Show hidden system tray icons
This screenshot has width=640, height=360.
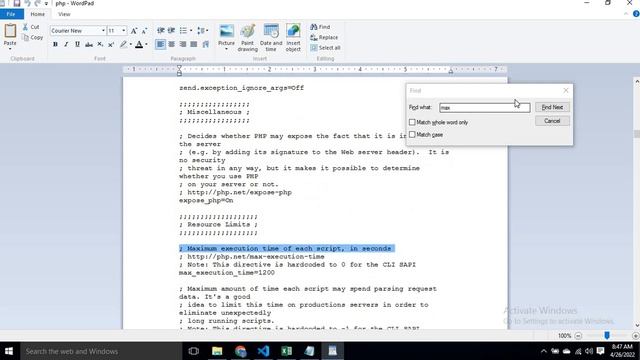(543, 351)
